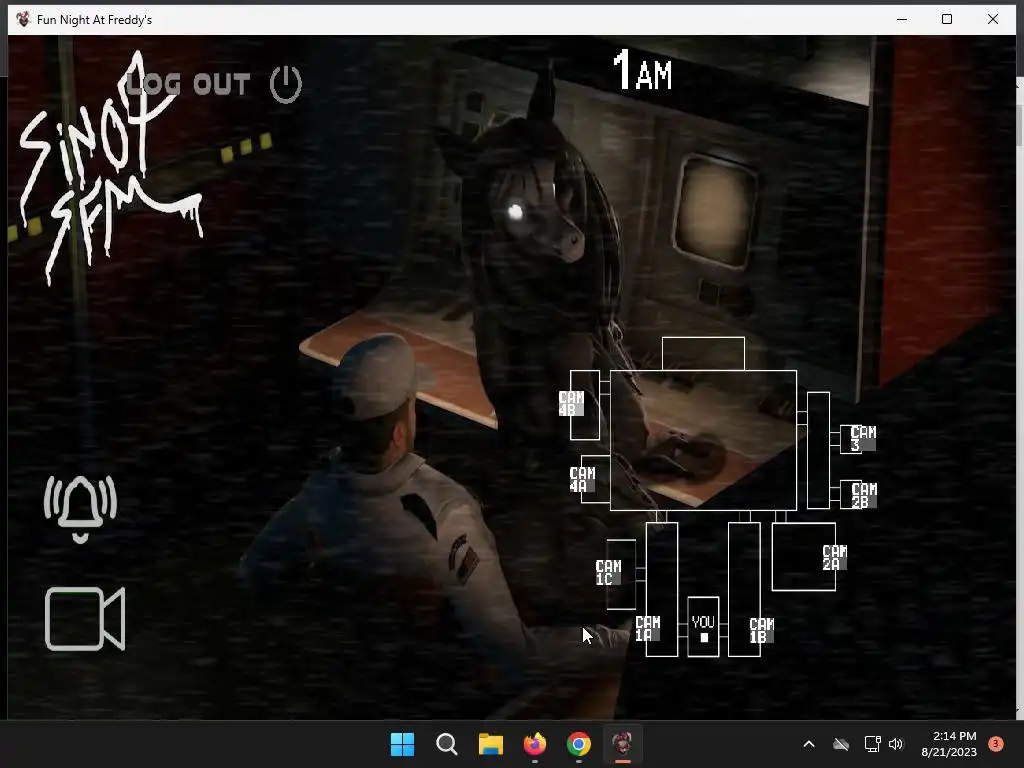Close the Fun Night At Freddy's window

[993, 20]
